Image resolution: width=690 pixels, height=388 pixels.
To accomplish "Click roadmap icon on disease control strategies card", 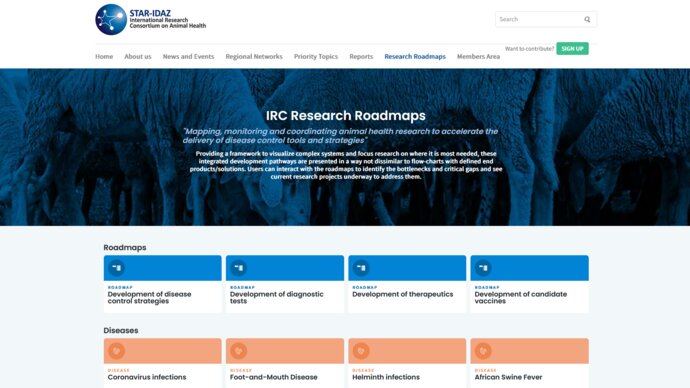I will (x=117, y=267).
